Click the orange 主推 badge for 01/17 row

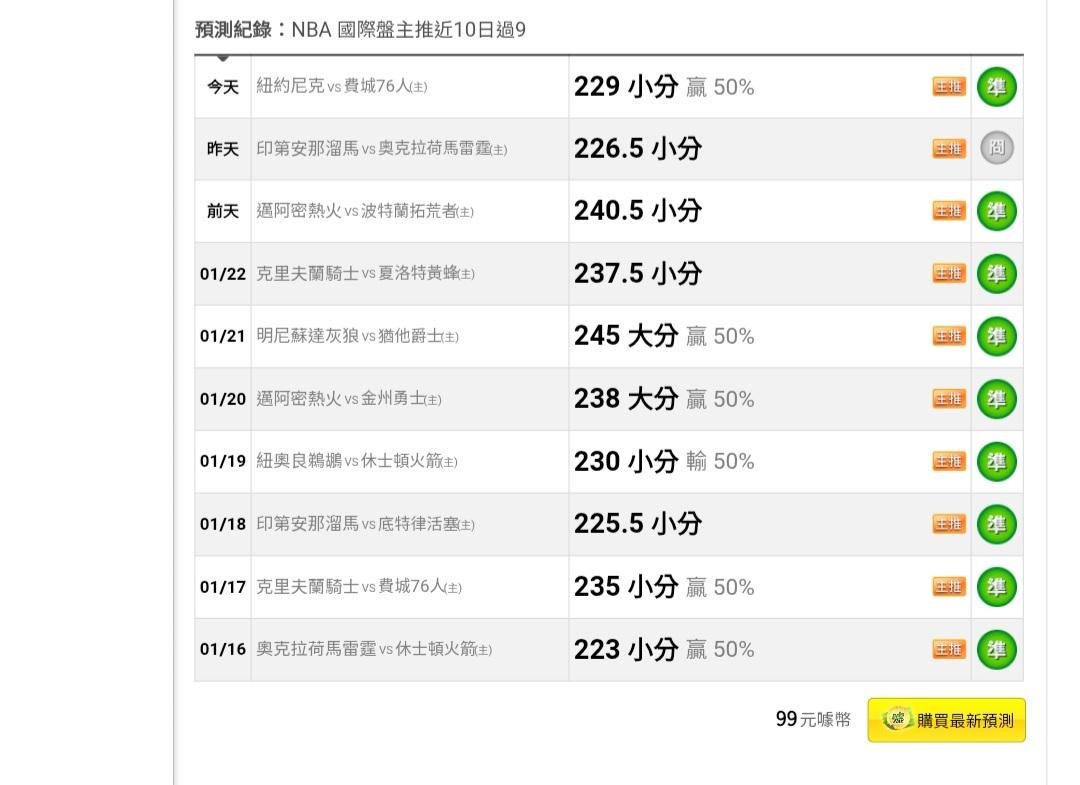949,587
